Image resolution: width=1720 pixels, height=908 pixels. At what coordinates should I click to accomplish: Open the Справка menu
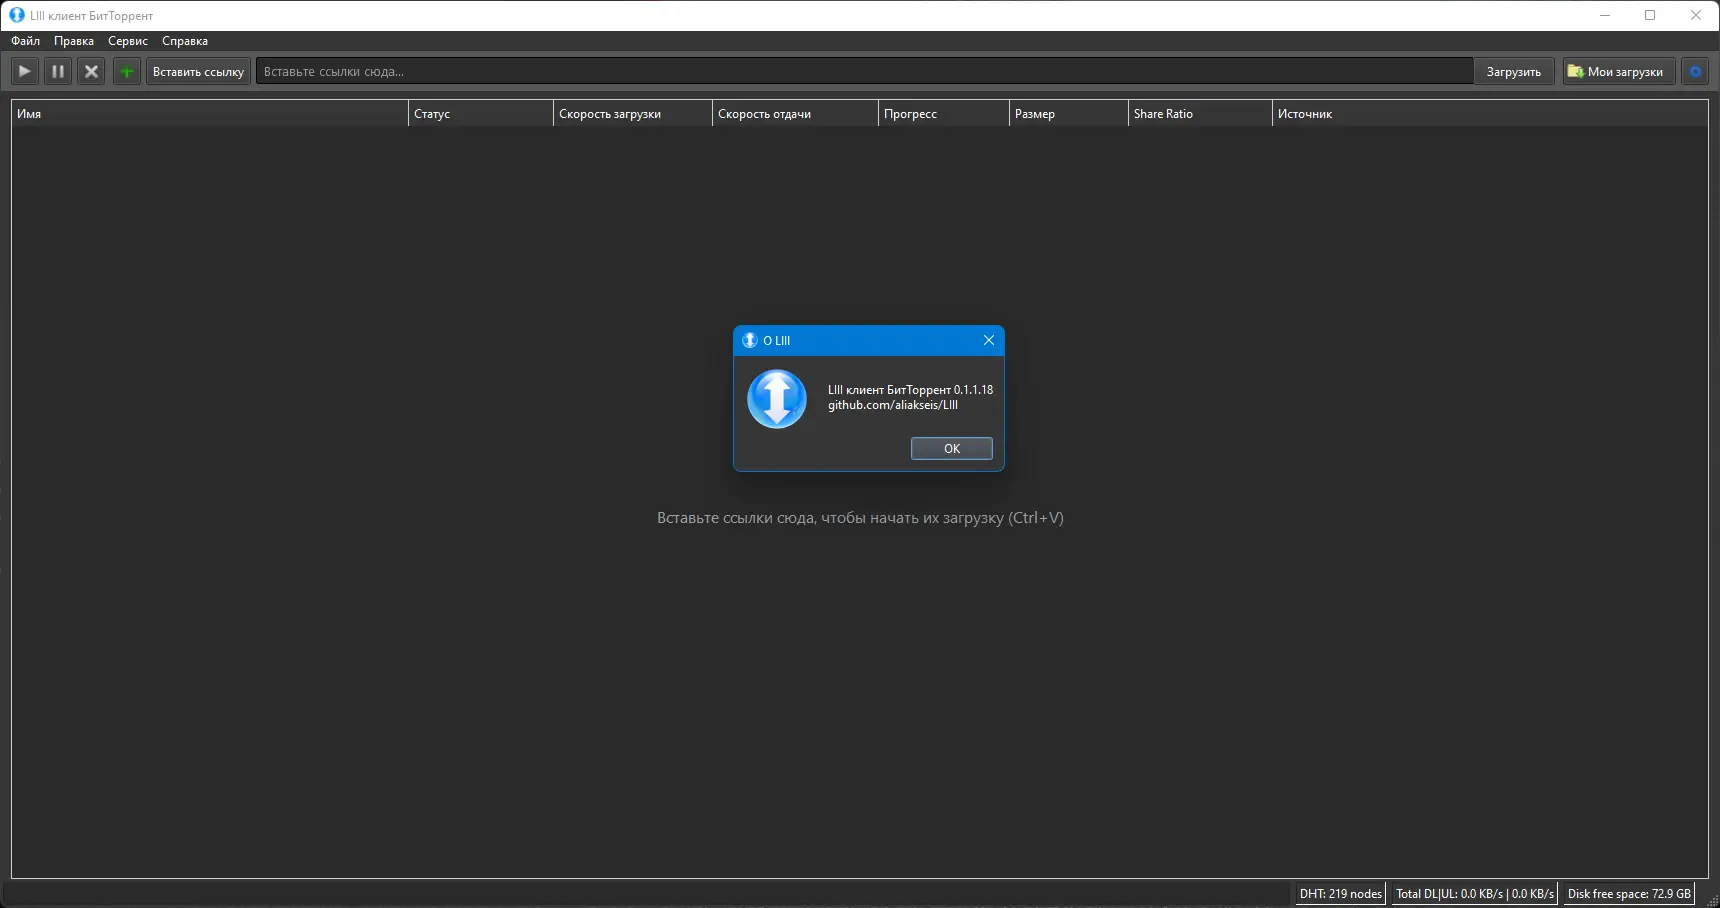coord(183,41)
